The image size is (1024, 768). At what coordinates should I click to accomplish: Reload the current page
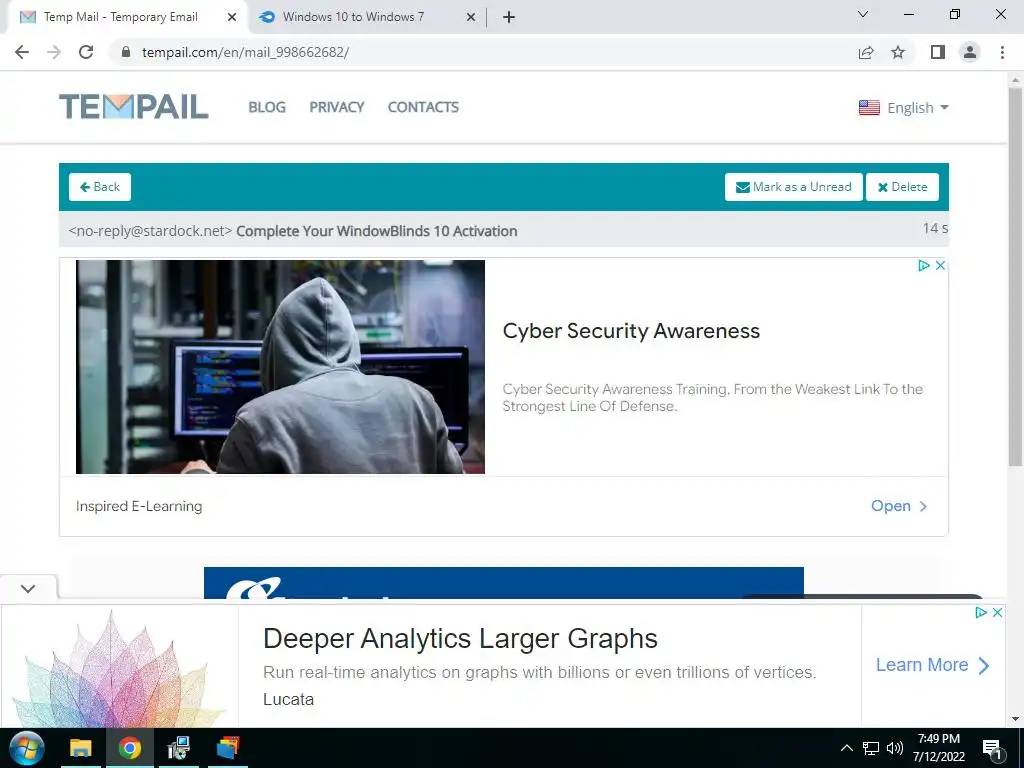(86, 52)
